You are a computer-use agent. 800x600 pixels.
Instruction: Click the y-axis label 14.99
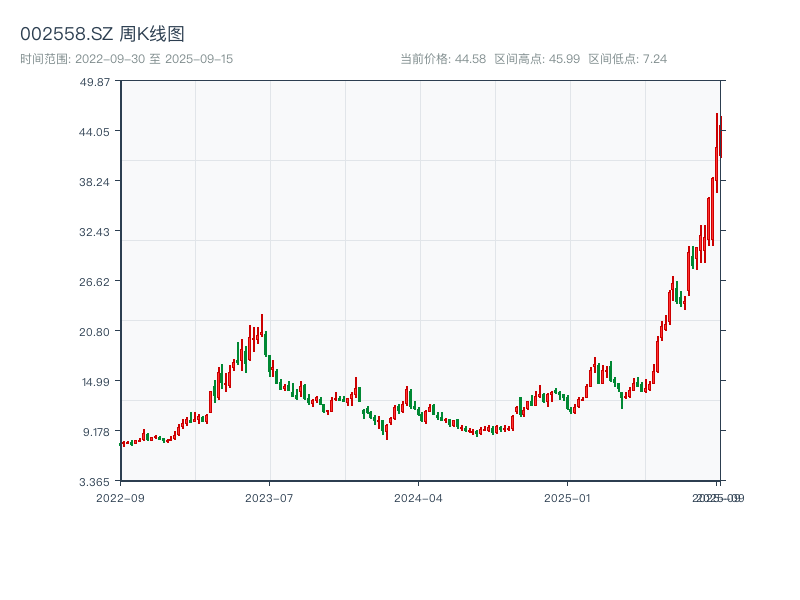(x=95, y=382)
